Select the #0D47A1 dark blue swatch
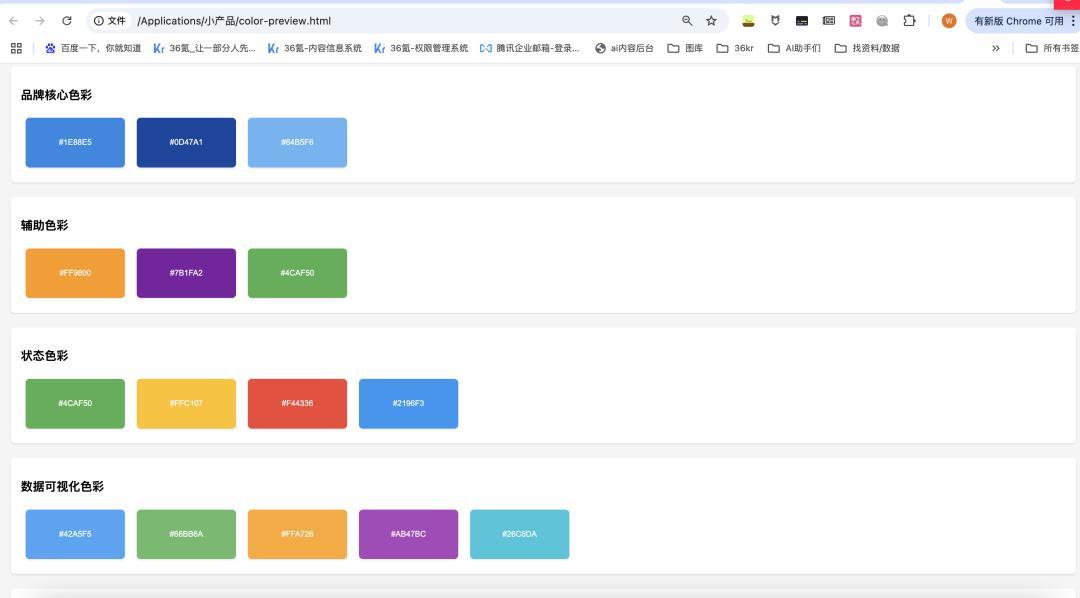Image resolution: width=1080 pixels, height=598 pixels. click(186, 143)
